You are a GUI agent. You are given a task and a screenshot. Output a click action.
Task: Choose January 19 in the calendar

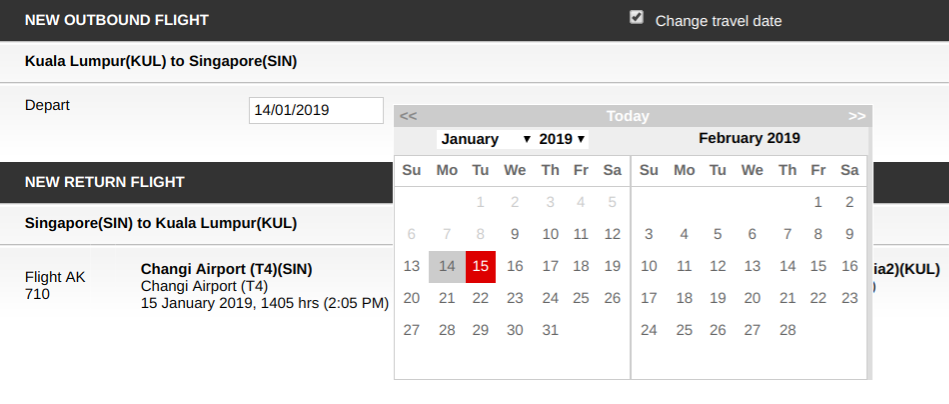point(613,266)
